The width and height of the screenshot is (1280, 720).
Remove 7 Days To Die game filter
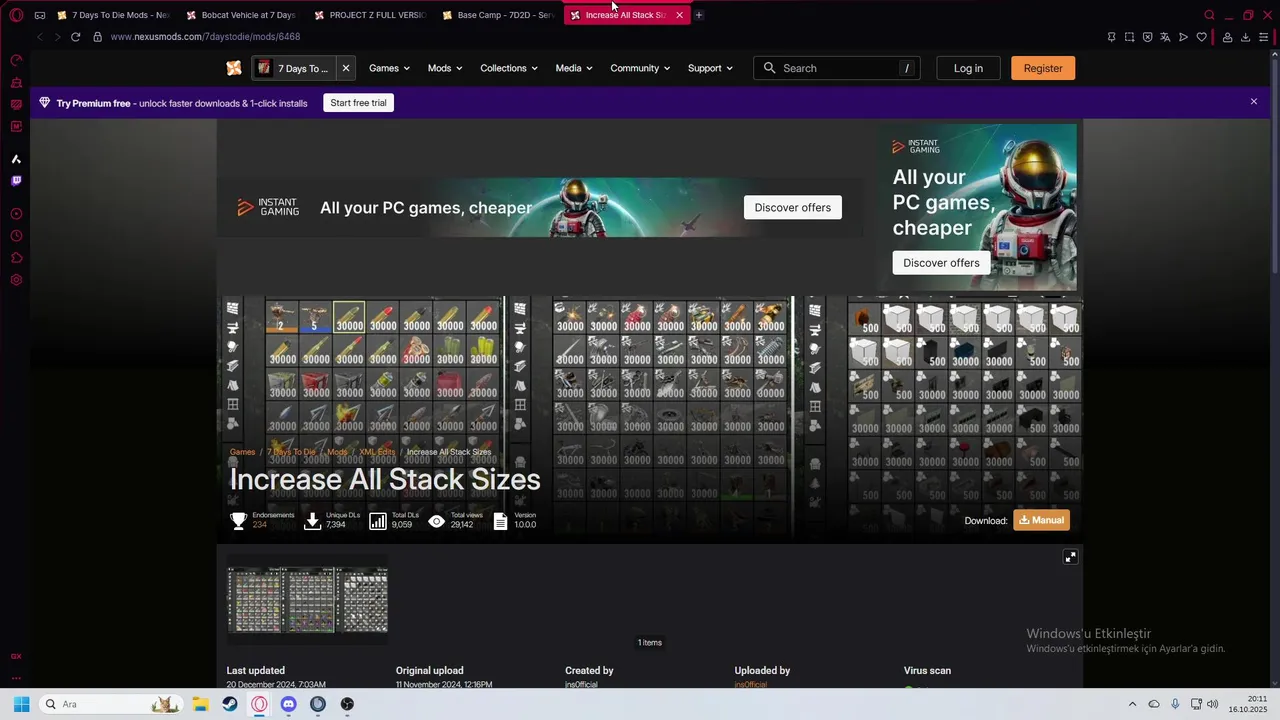pyautogui.click(x=345, y=68)
